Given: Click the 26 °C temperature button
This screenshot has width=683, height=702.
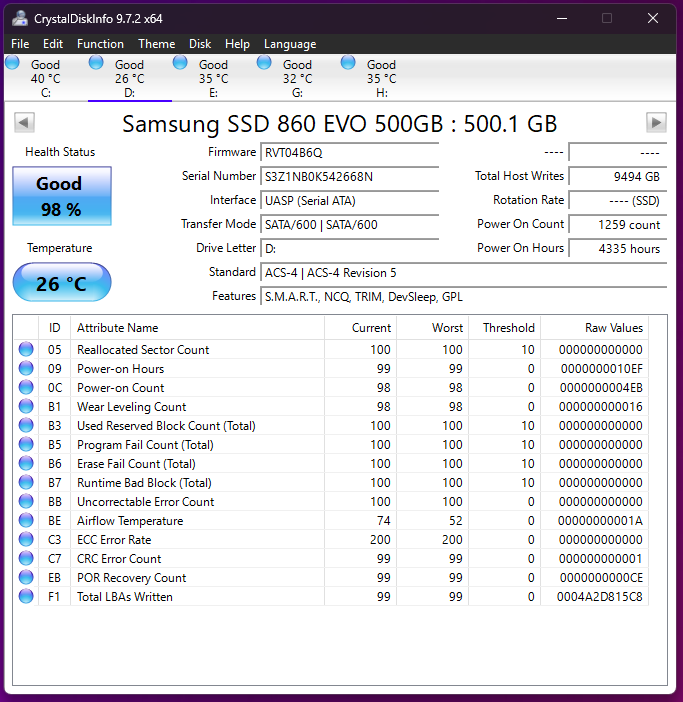Looking at the screenshot, I should click(x=61, y=283).
